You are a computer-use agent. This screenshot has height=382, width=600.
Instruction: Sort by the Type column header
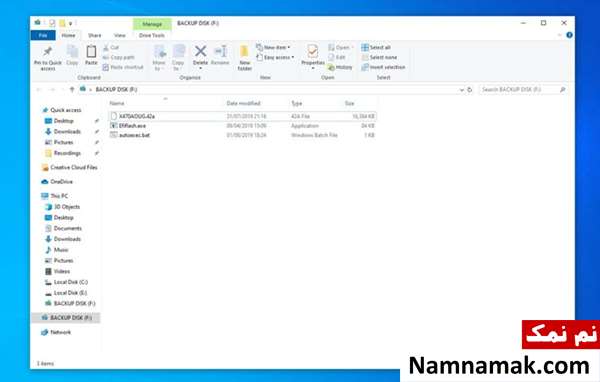click(297, 103)
